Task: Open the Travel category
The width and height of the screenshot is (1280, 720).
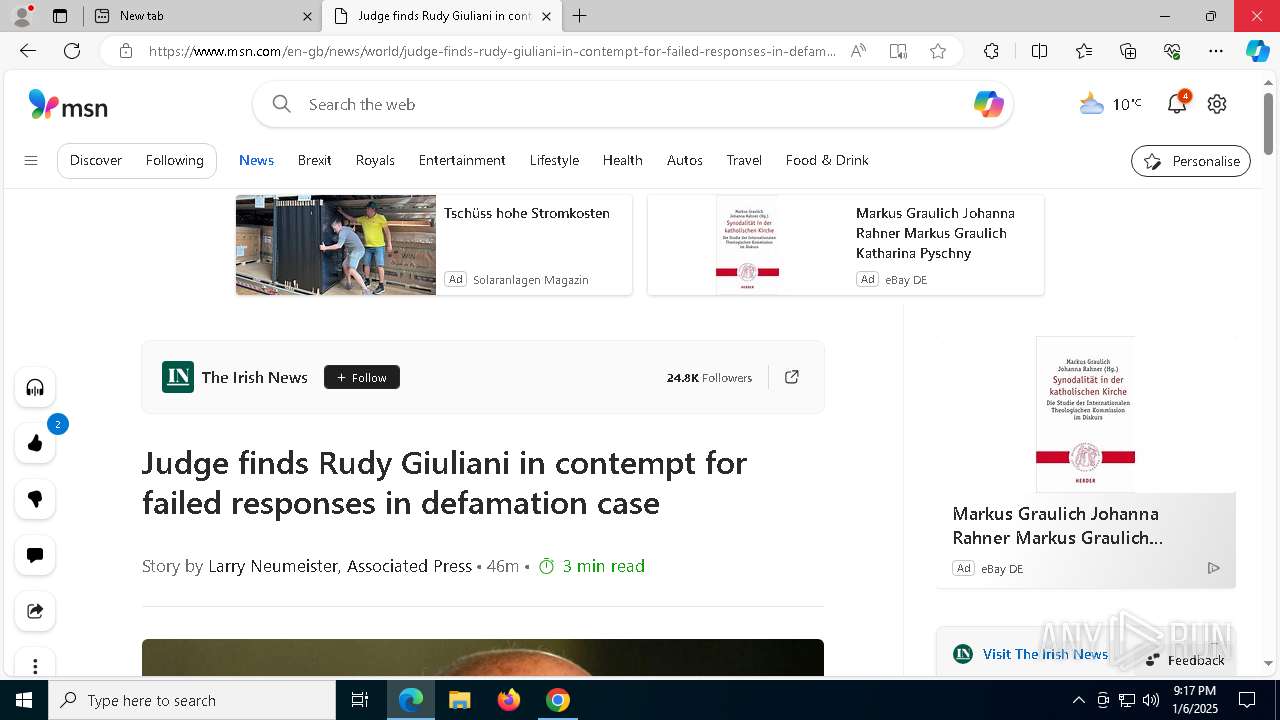Action: 744,160
